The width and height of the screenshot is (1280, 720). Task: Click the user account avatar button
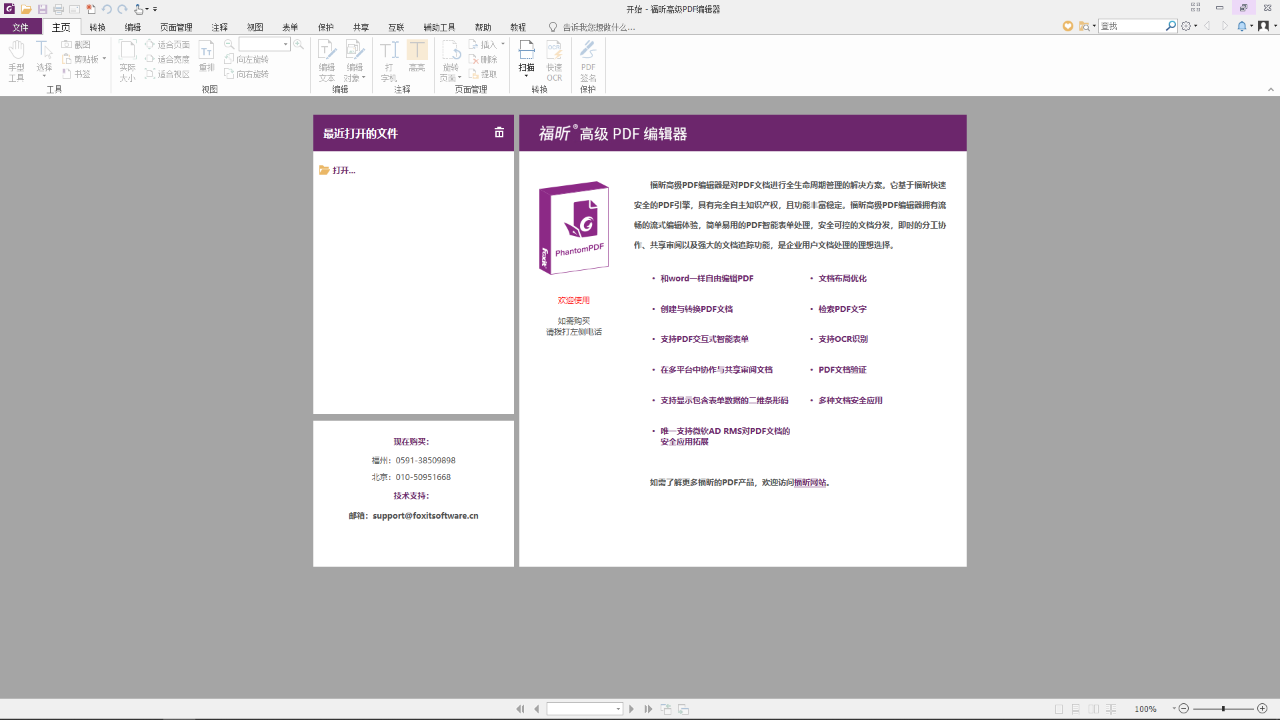(1265, 26)
